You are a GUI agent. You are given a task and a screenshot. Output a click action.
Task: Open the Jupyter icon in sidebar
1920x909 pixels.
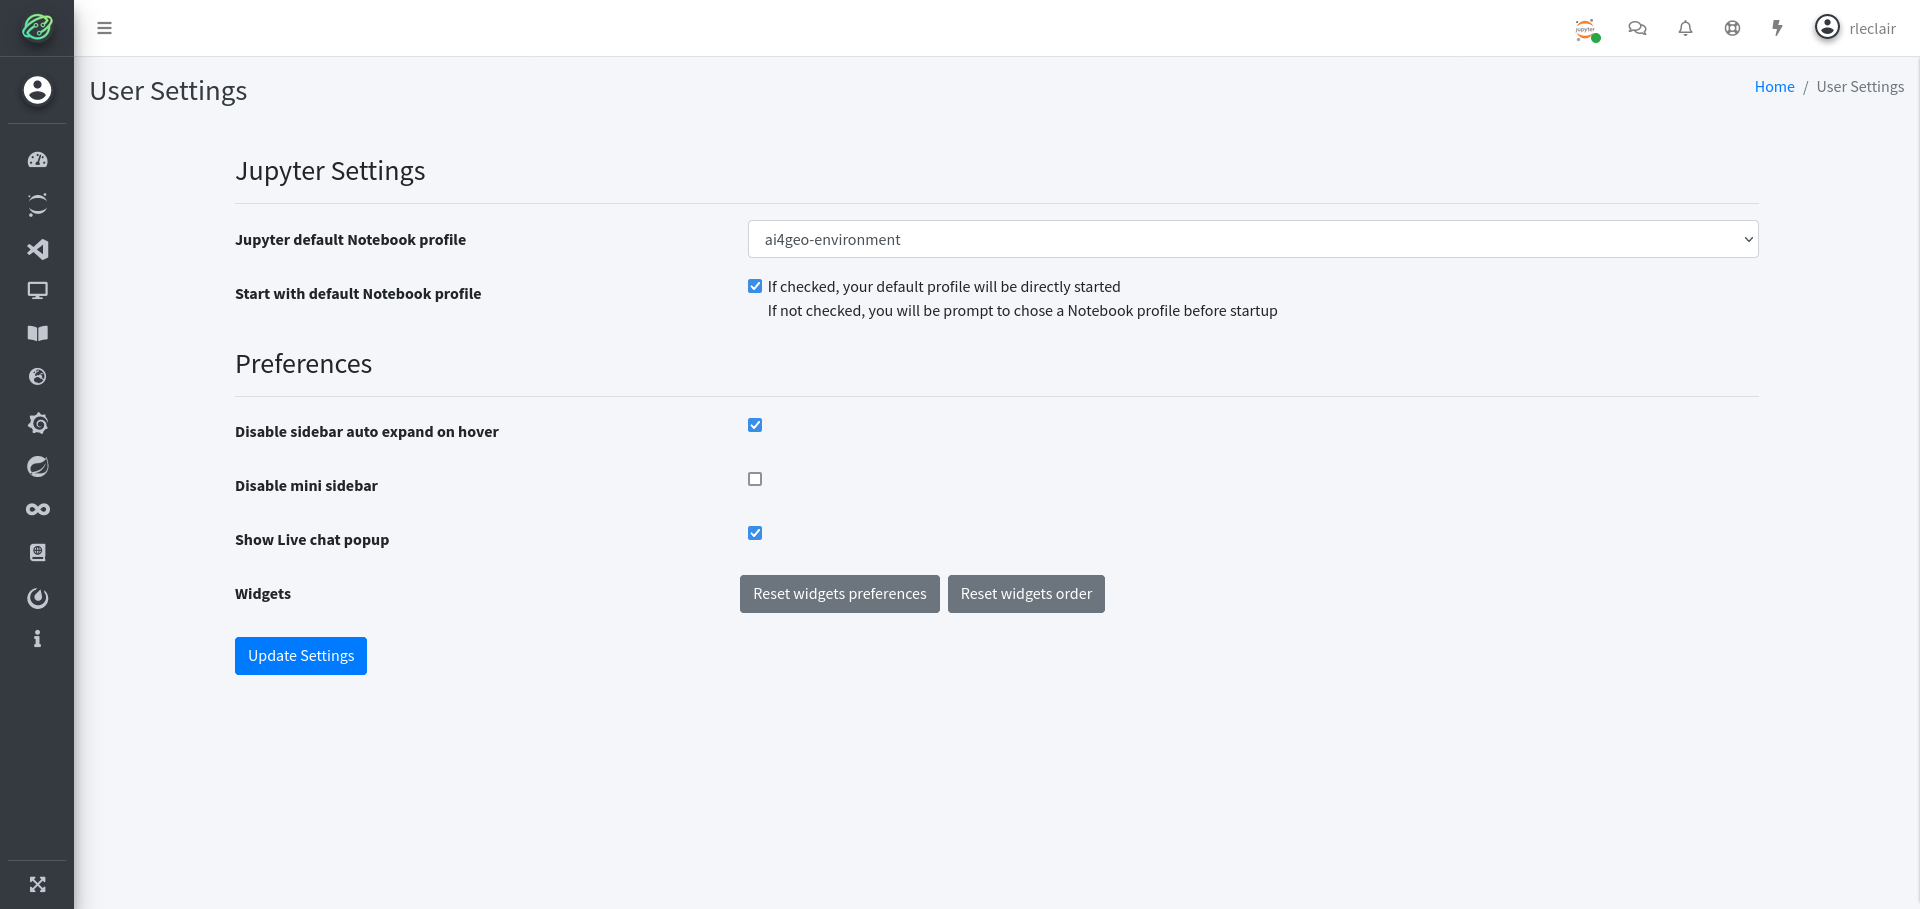[x=37, y=205]
